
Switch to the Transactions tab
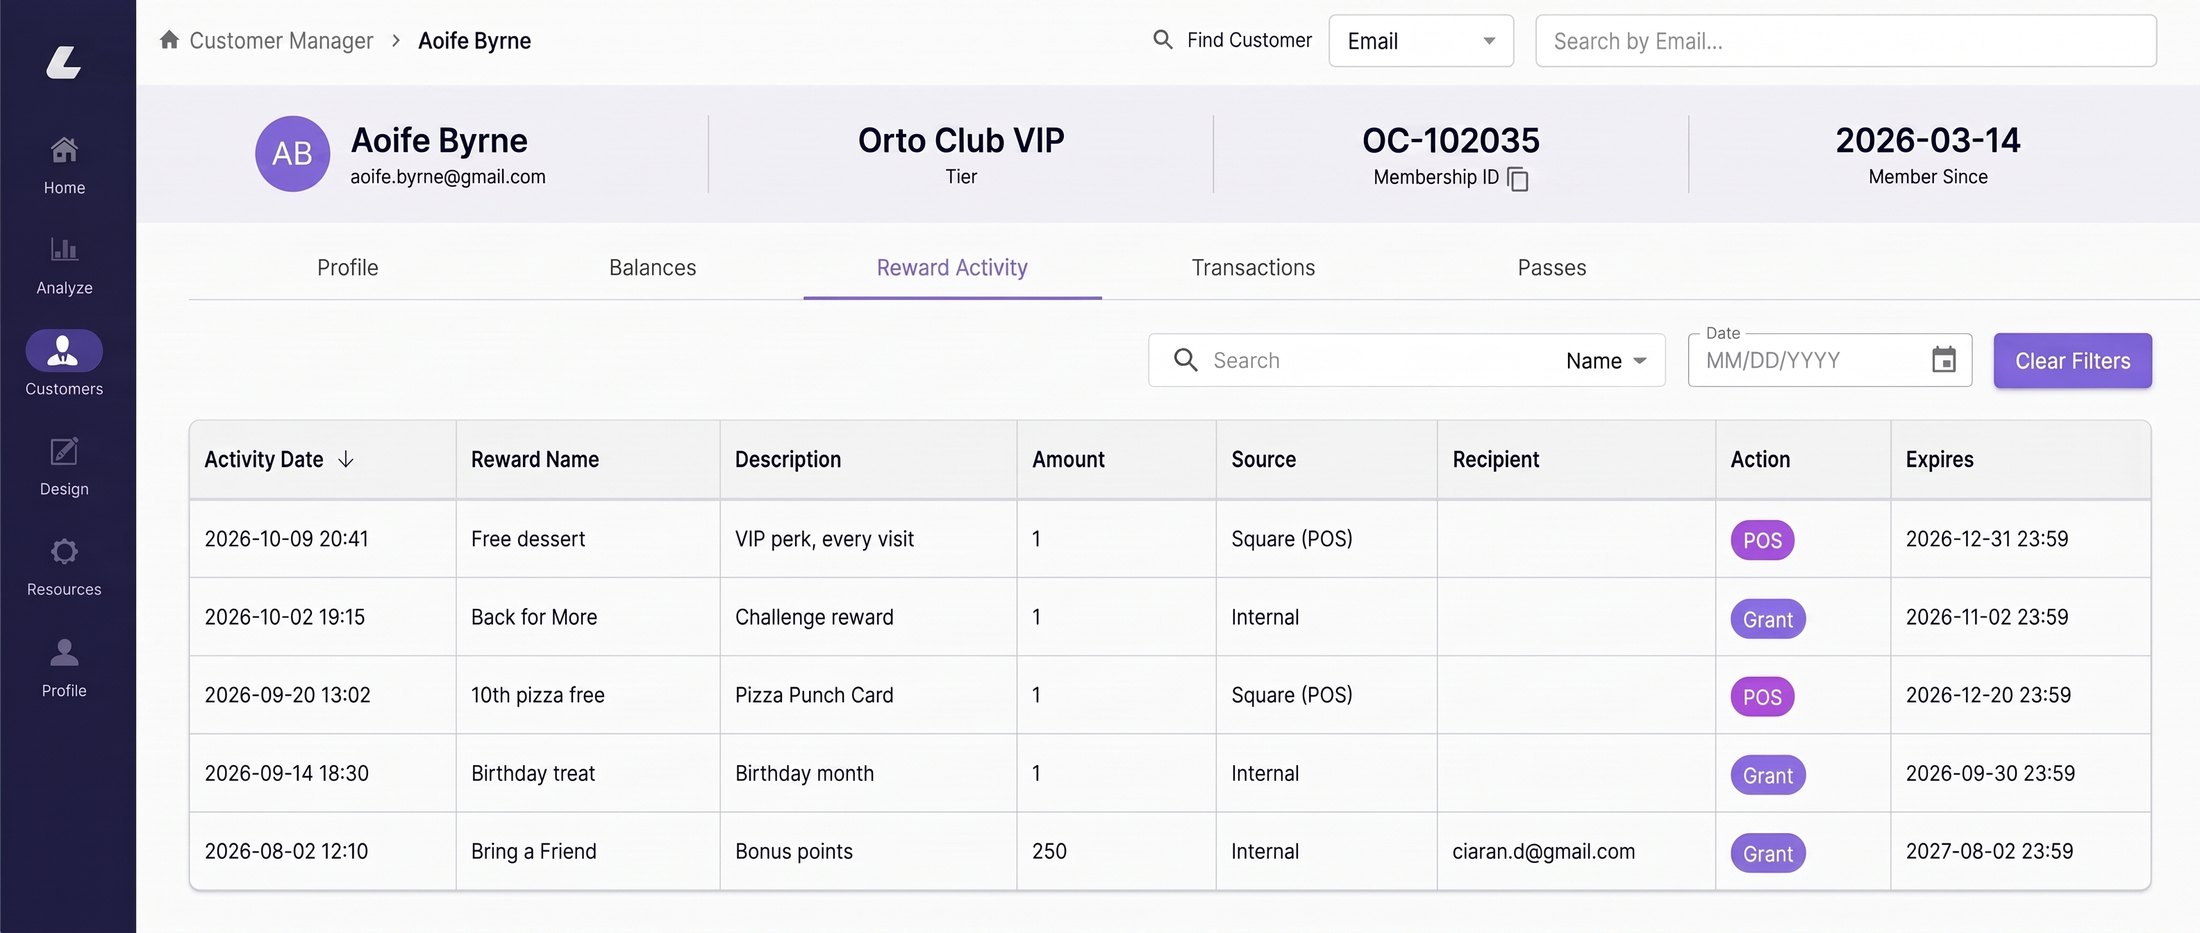[1253, 268]
